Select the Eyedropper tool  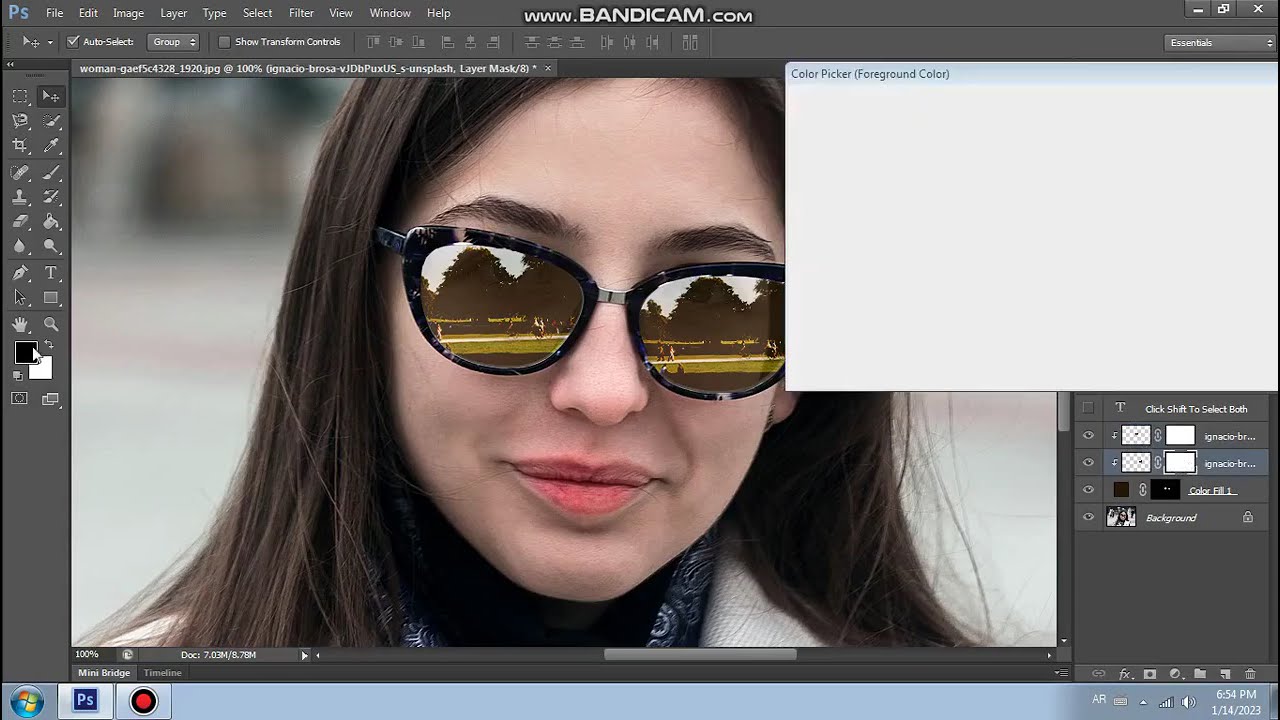[x=51, y=146]
